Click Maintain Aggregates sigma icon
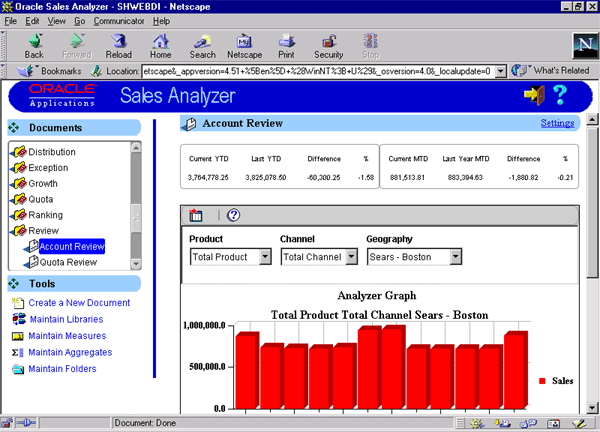This screenshot has width=600, height=432. point(18,352)
